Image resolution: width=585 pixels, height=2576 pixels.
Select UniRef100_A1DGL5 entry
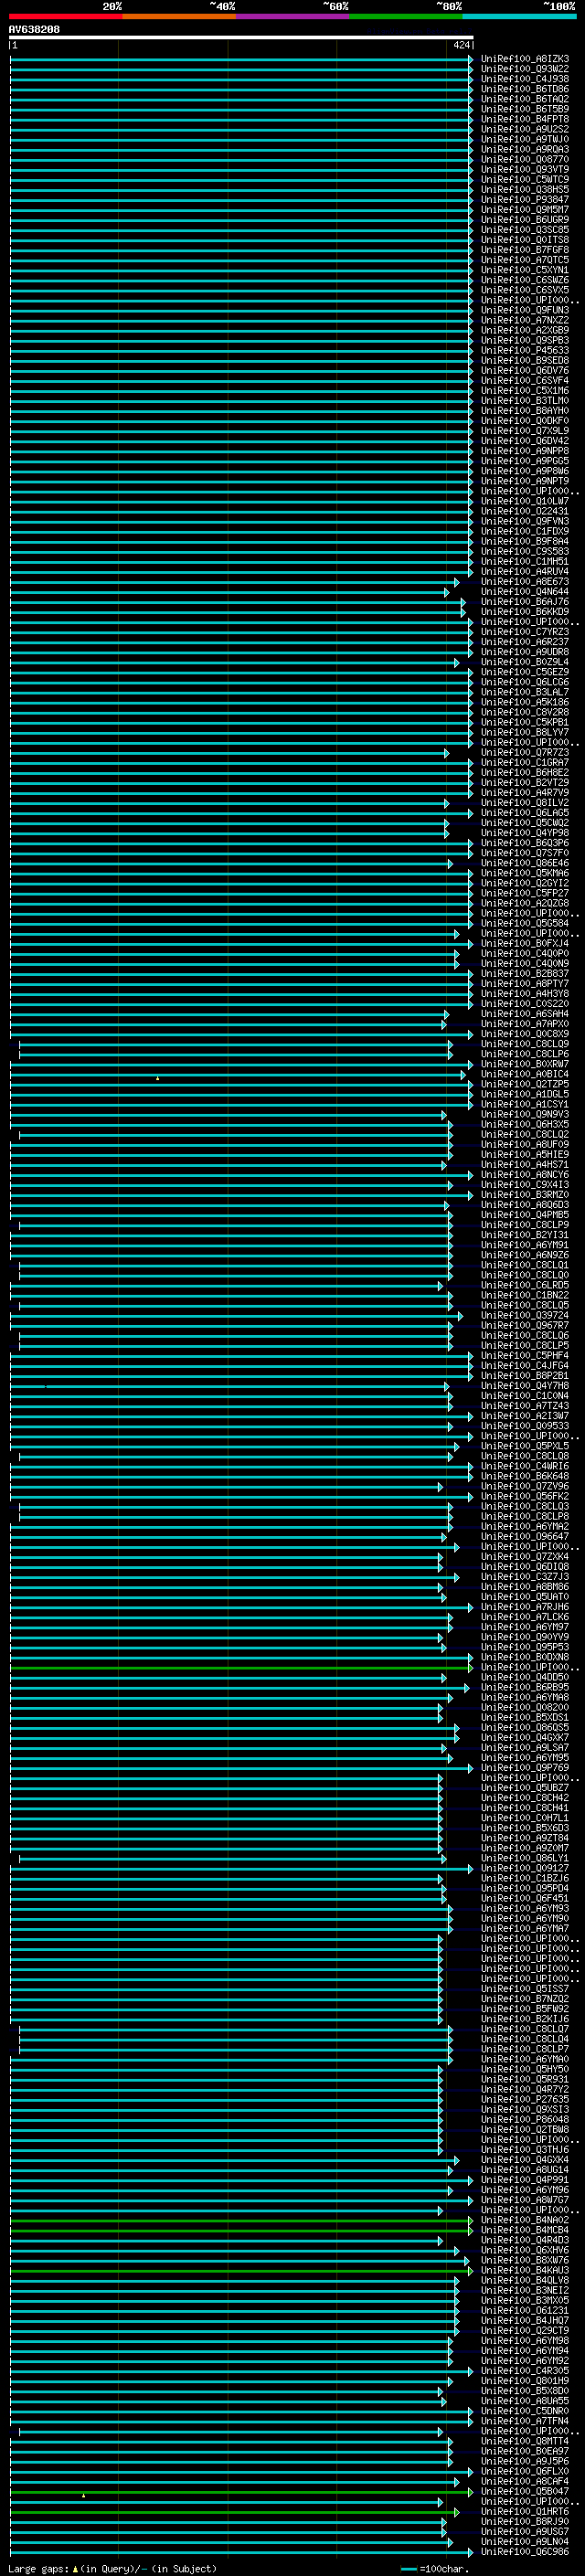524,1094
